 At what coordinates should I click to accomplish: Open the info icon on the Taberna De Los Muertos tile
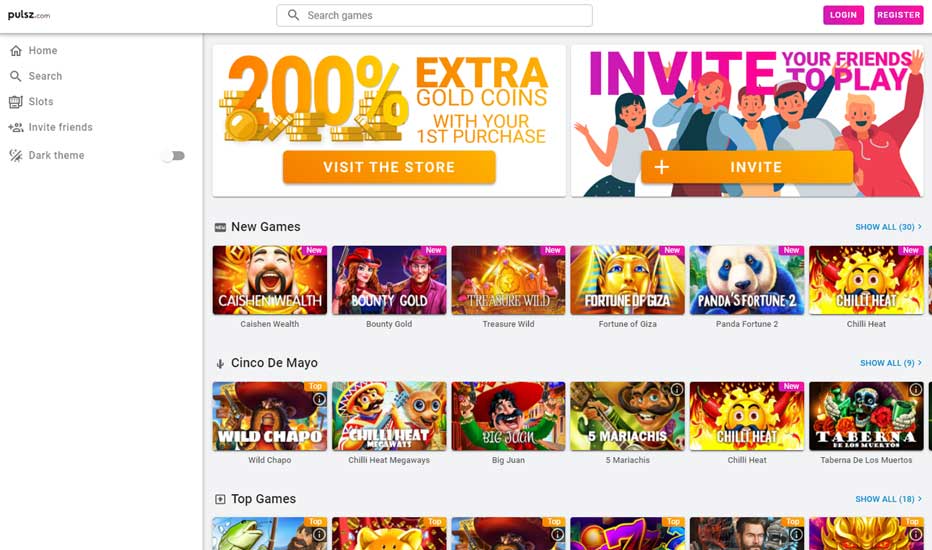[x=915, y=389]
